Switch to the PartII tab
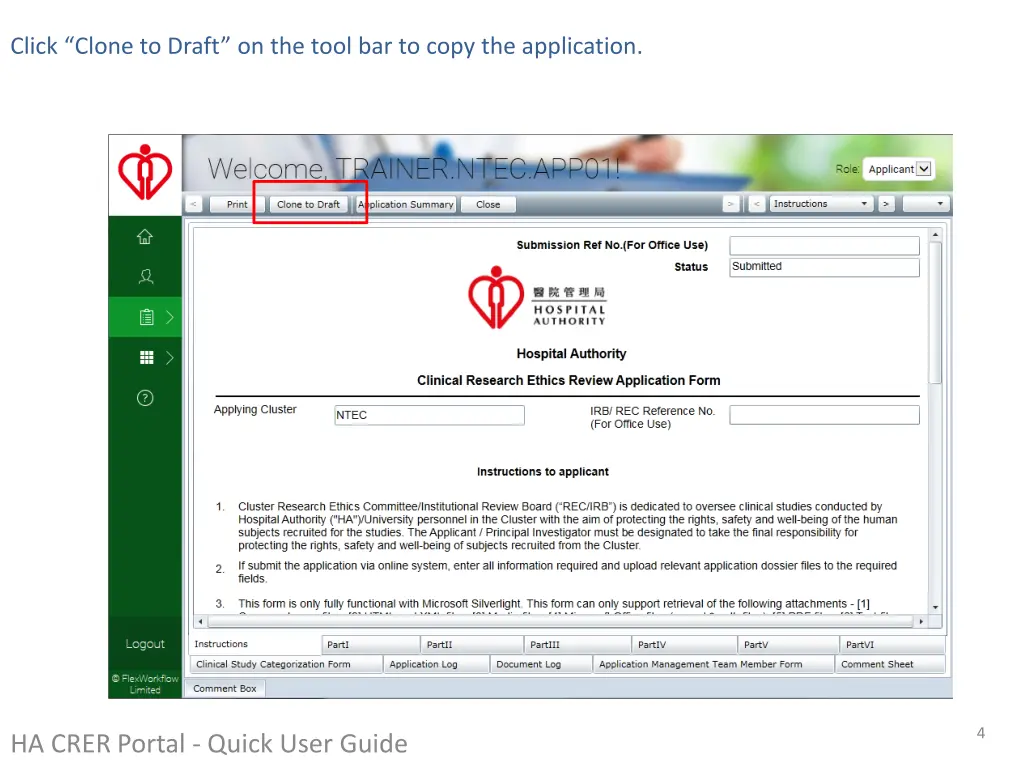1024x768 pixels. coord(472,645)
